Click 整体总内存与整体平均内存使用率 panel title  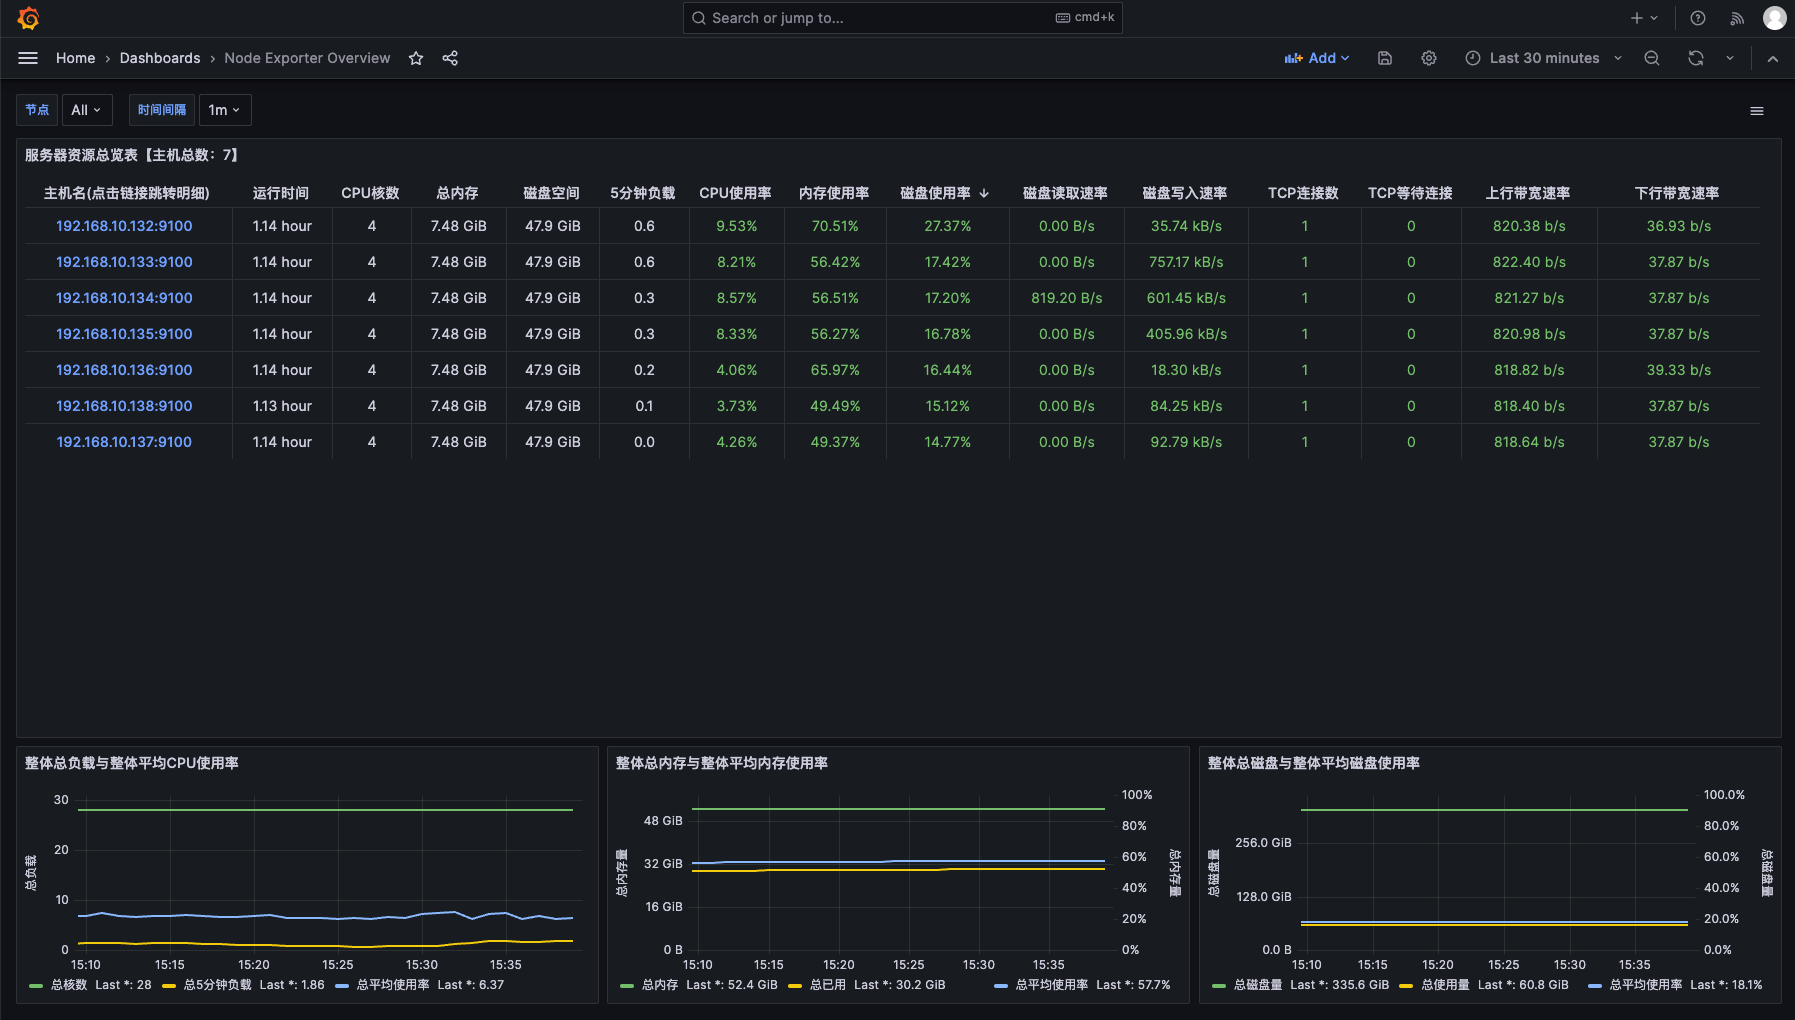(722, 763)
